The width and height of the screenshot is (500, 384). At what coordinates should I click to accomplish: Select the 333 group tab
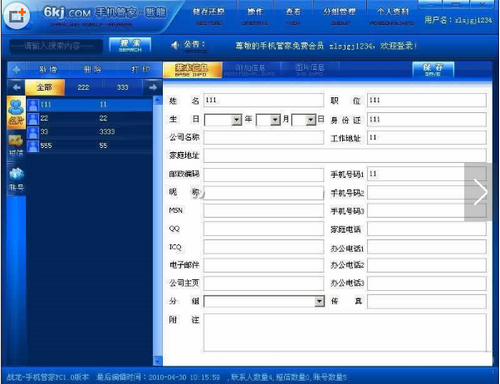122,88
